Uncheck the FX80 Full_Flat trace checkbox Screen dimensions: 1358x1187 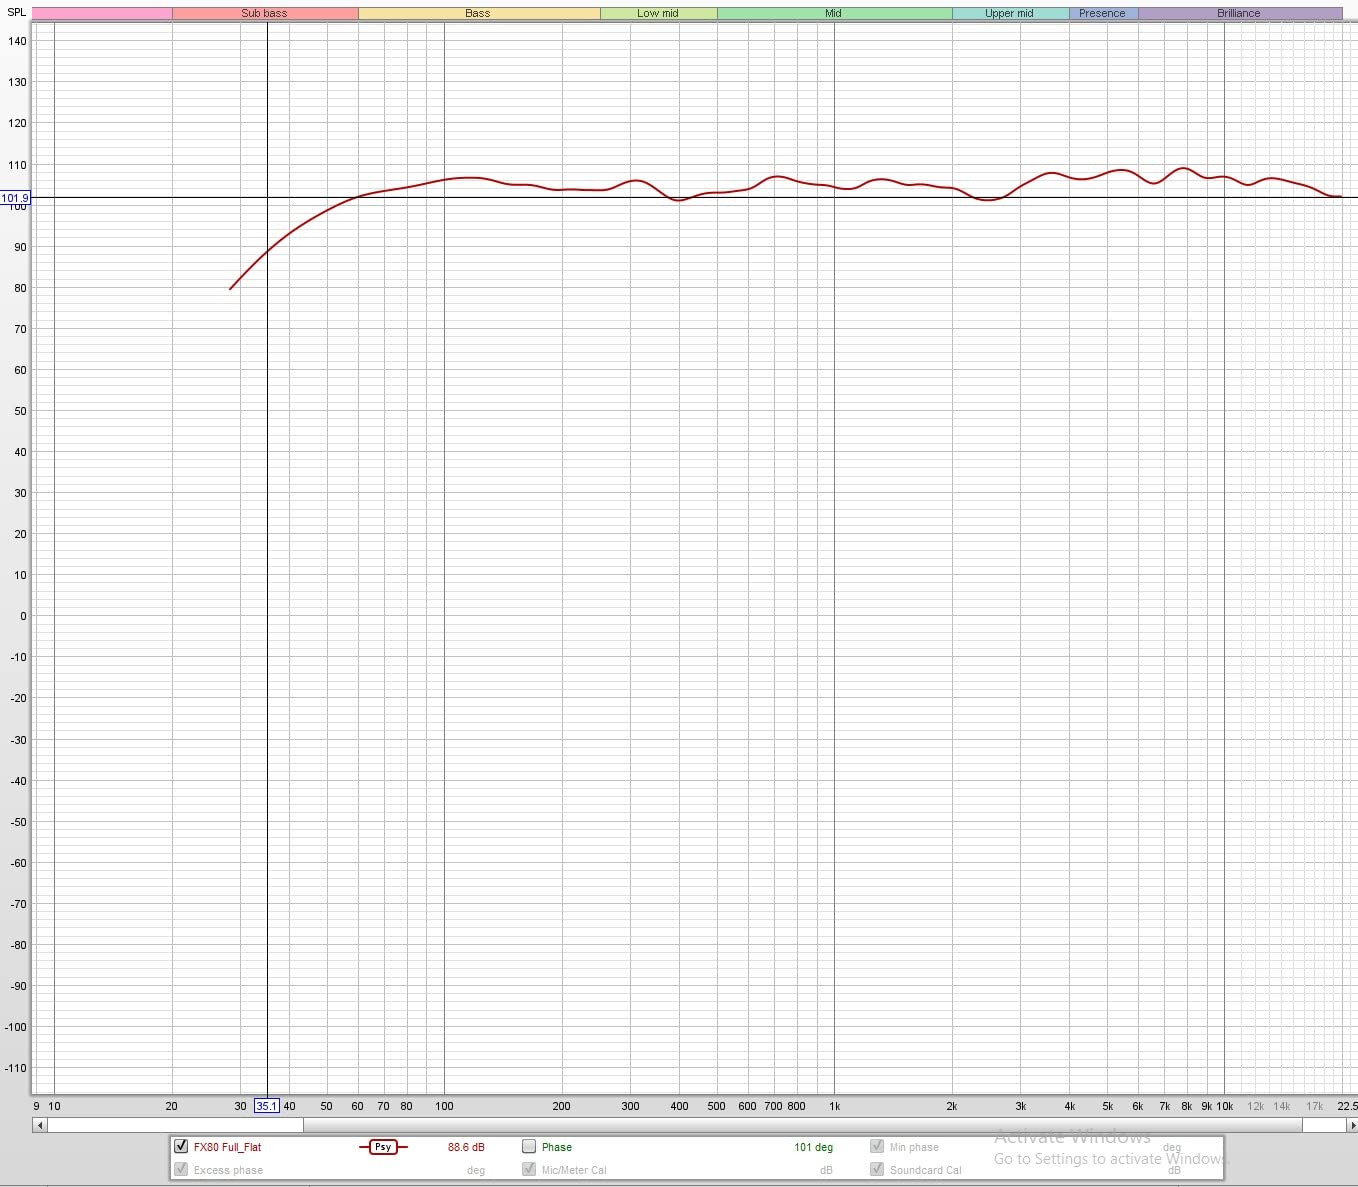pos(181,1146)
